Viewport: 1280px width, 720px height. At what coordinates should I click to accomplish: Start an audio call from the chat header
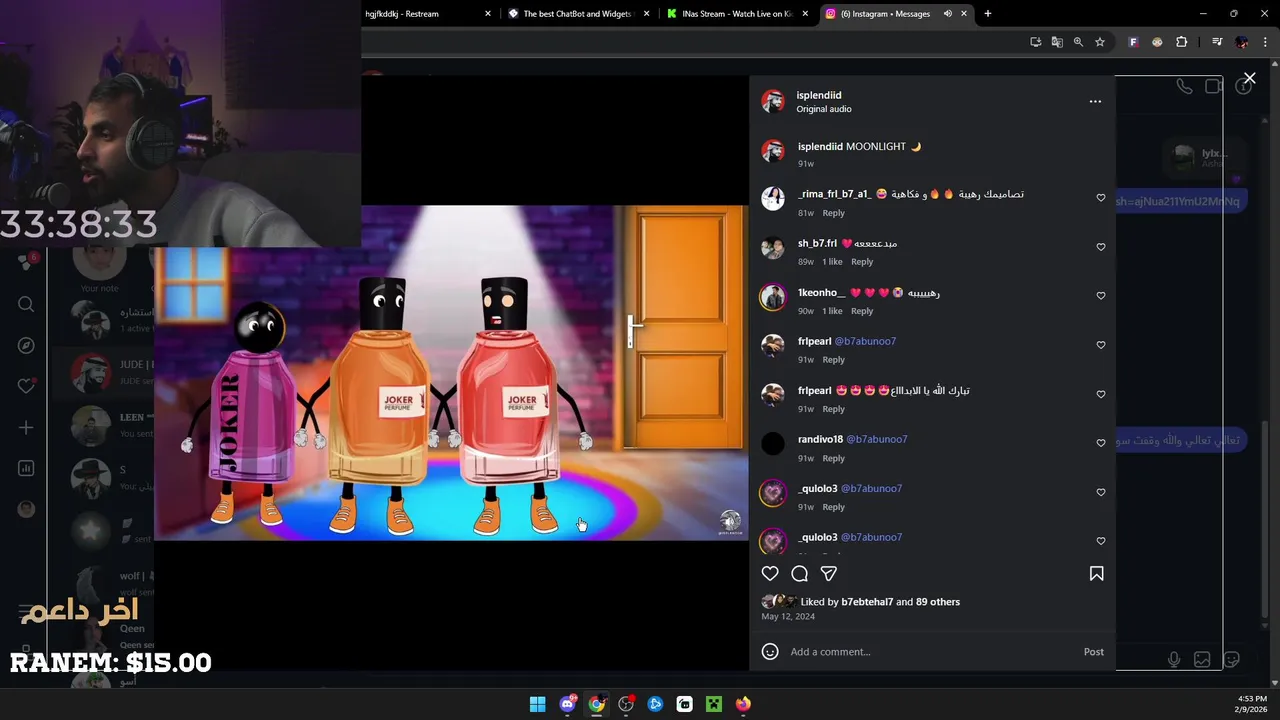1184,87
